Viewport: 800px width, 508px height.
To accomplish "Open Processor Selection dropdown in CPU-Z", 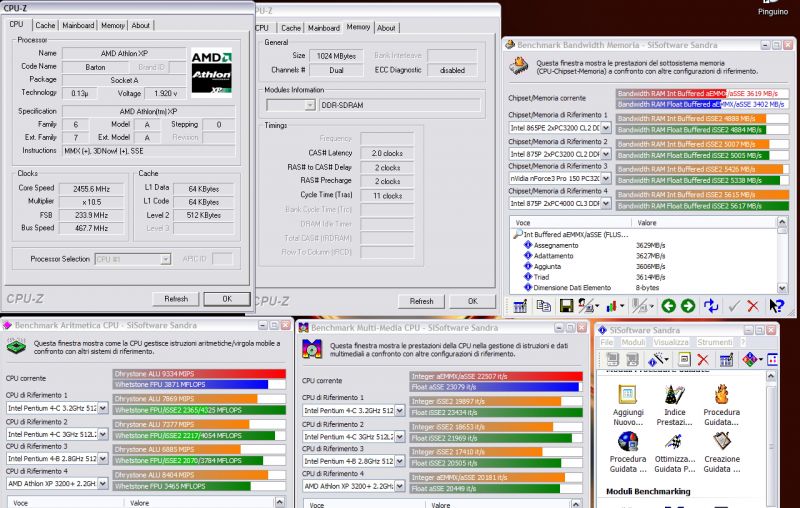I will (165, 259).
